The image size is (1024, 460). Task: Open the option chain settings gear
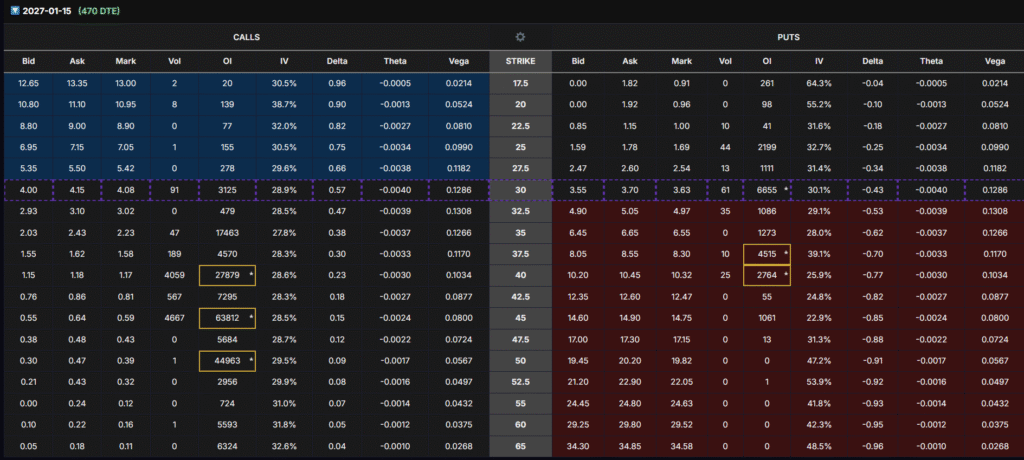pos(520,37)
